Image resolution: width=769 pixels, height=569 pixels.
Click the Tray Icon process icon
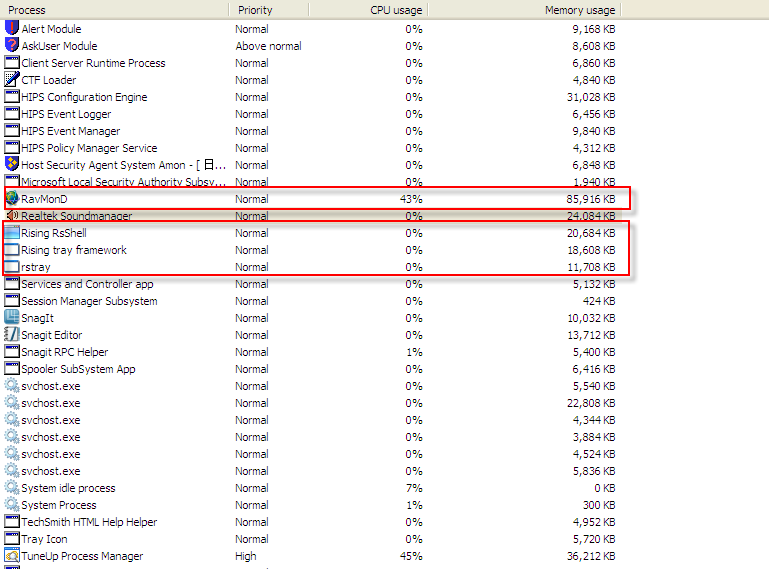tap(12, 539)
